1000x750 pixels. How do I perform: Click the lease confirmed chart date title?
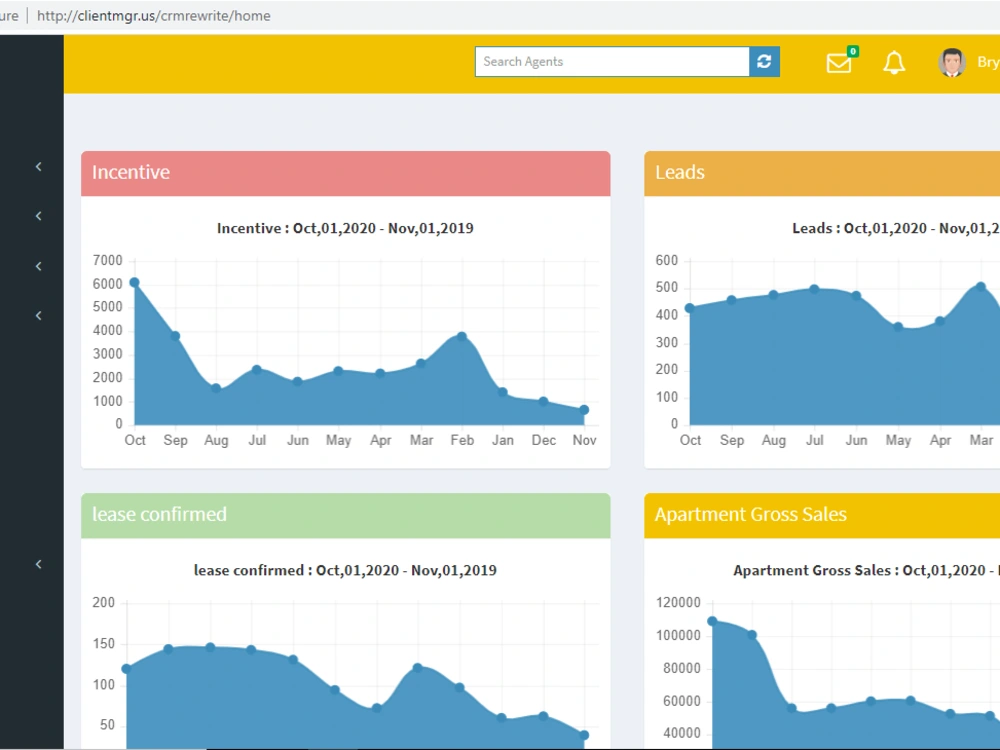click(345, 570)
